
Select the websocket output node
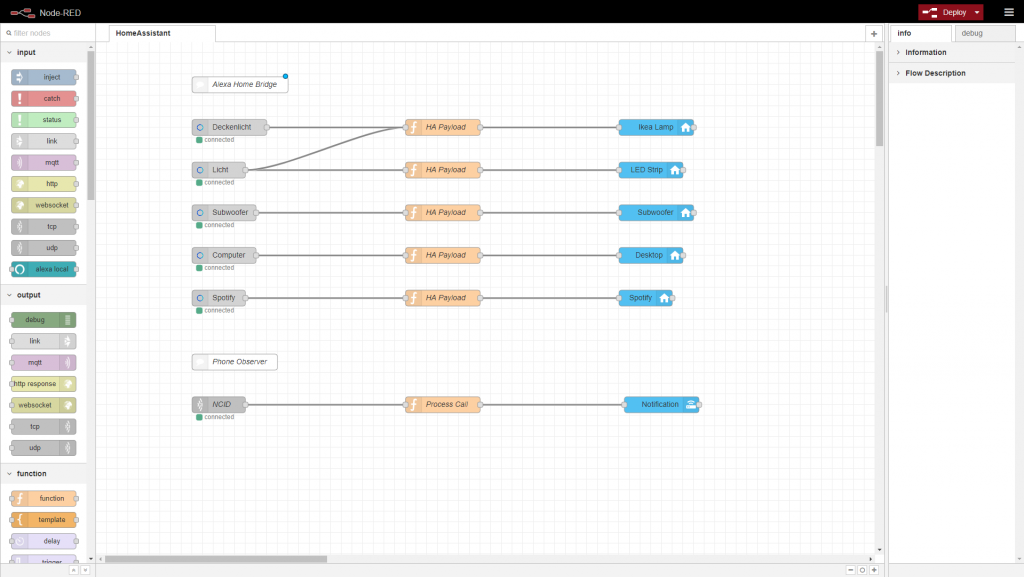click(42, 404)
